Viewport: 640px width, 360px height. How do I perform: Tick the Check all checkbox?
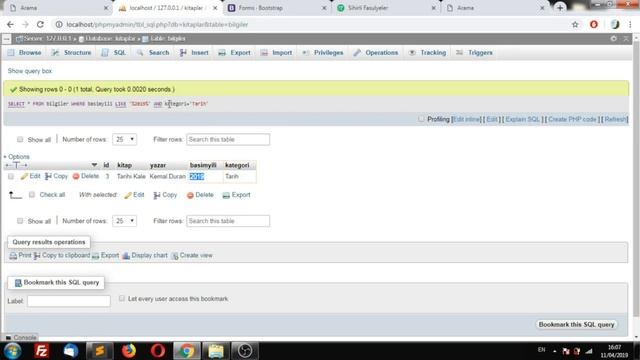[x=32, y=195]
